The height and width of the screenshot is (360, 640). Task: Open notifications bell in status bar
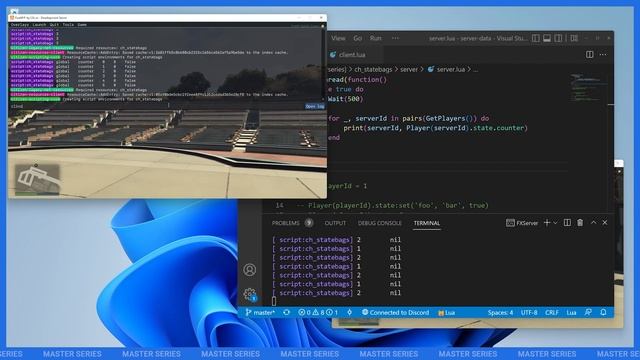click(x=603, y=313)
